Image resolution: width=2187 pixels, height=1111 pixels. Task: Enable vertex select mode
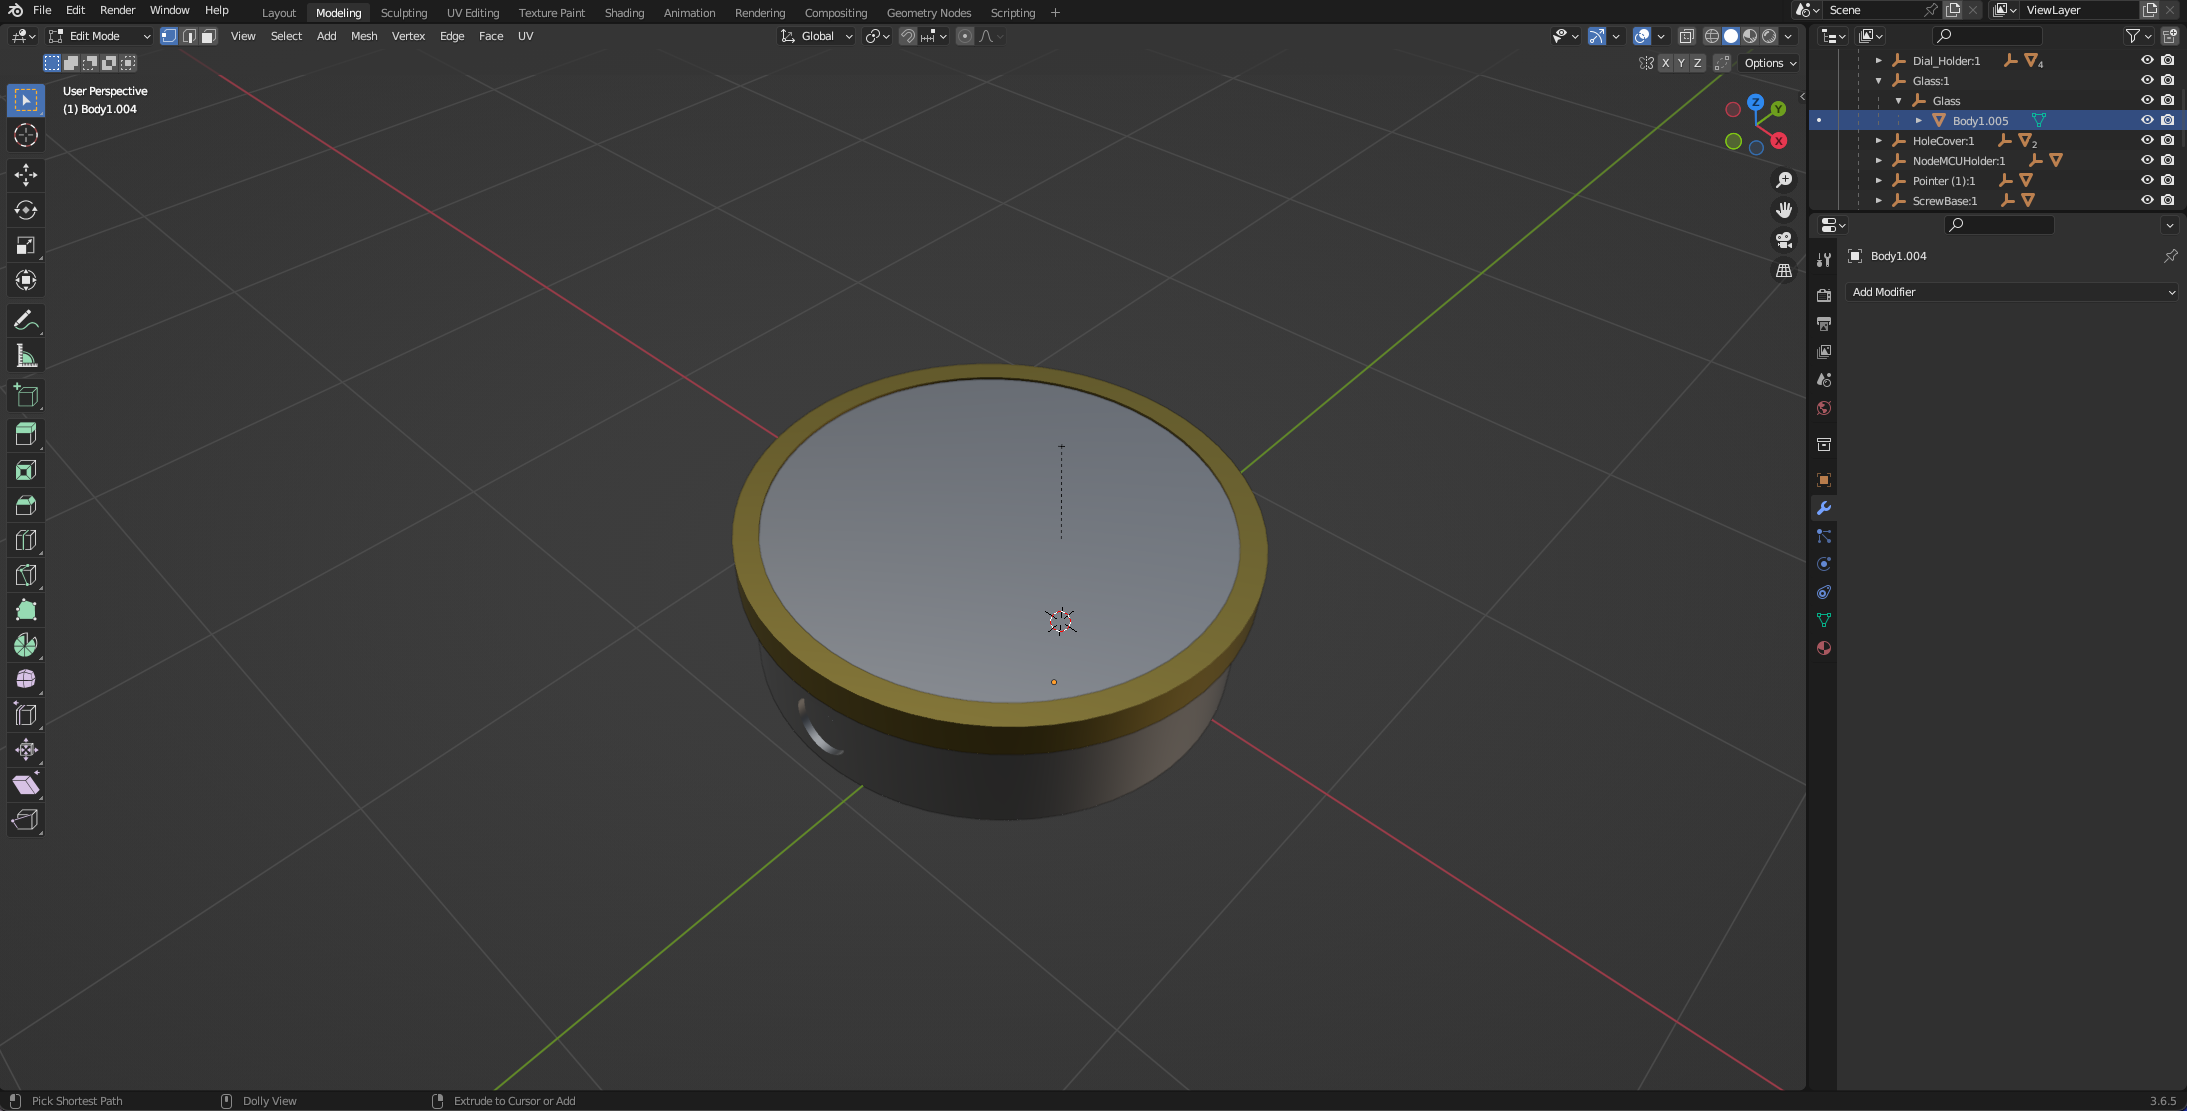click(169, 36)
